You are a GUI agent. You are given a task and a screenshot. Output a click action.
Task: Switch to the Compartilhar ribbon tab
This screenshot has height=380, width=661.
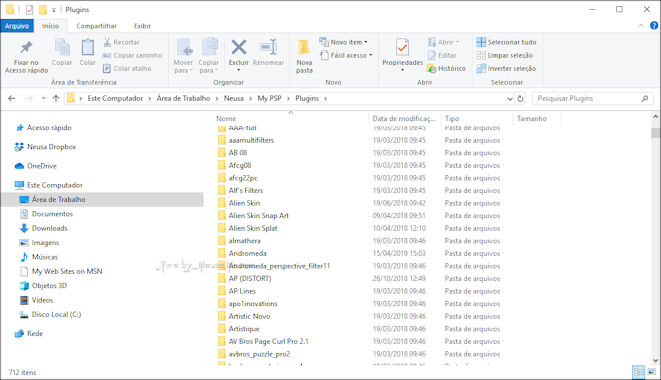(97, 26)
